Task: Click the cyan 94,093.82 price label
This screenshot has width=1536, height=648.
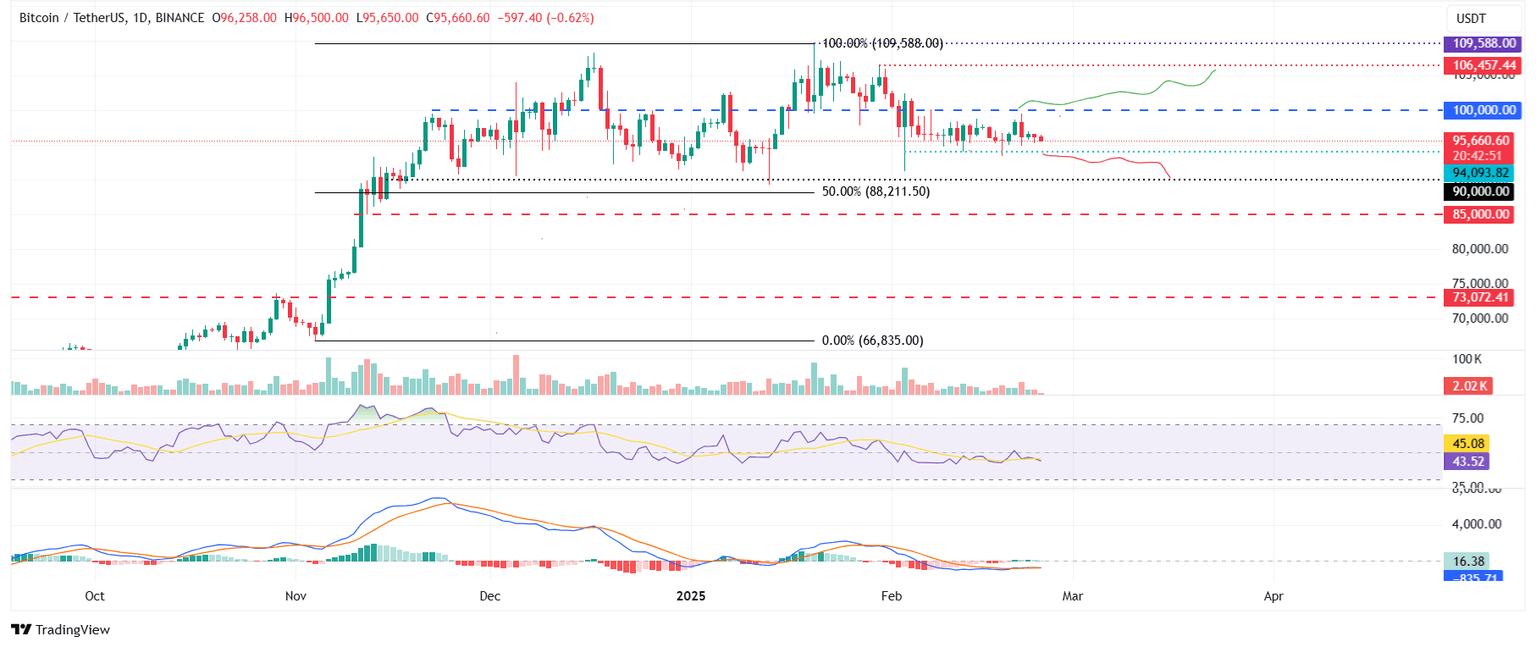Action: tap(1483, 172)
